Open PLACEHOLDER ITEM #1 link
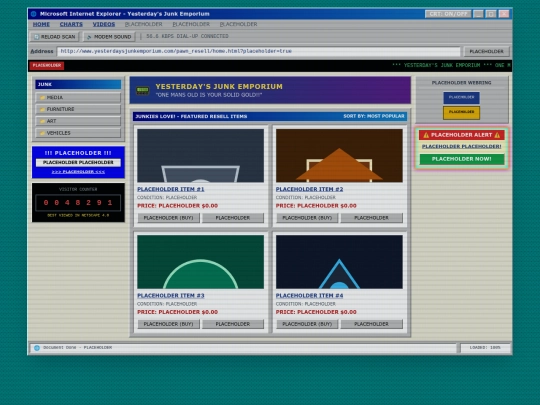This screenshot has width=540, height=405. (x=171, y=189)
